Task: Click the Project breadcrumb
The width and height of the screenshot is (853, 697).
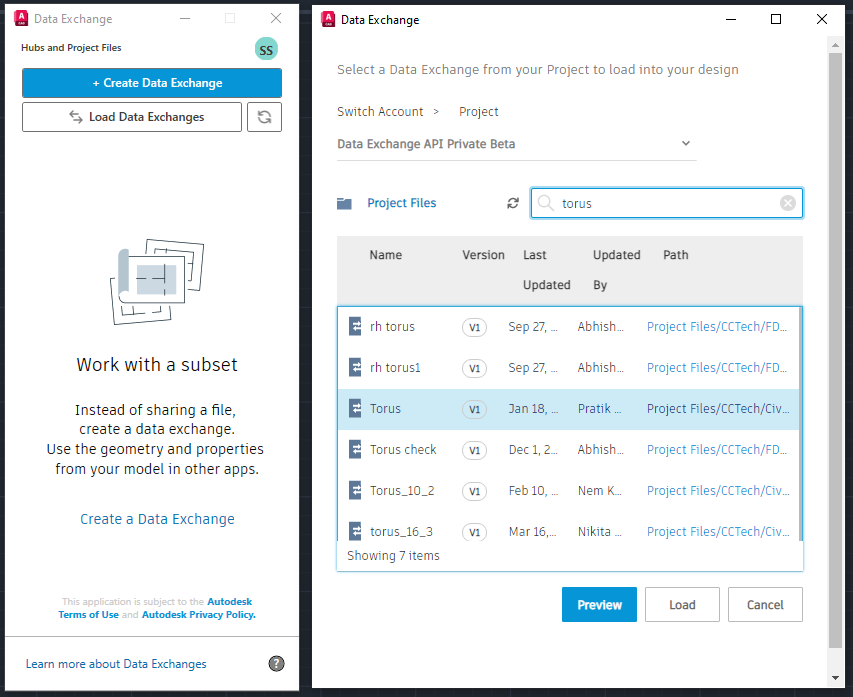Action: coord(478,112)
